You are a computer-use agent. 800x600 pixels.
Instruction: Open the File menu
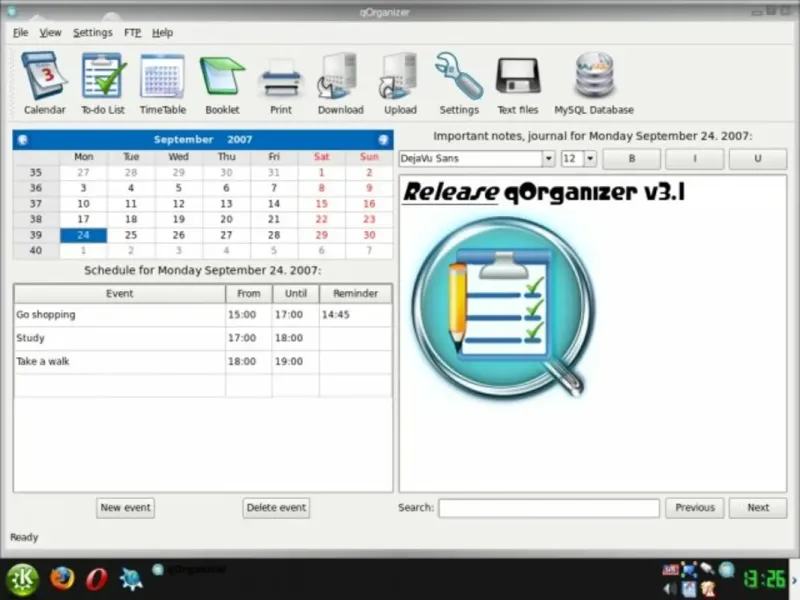point(20,33)
